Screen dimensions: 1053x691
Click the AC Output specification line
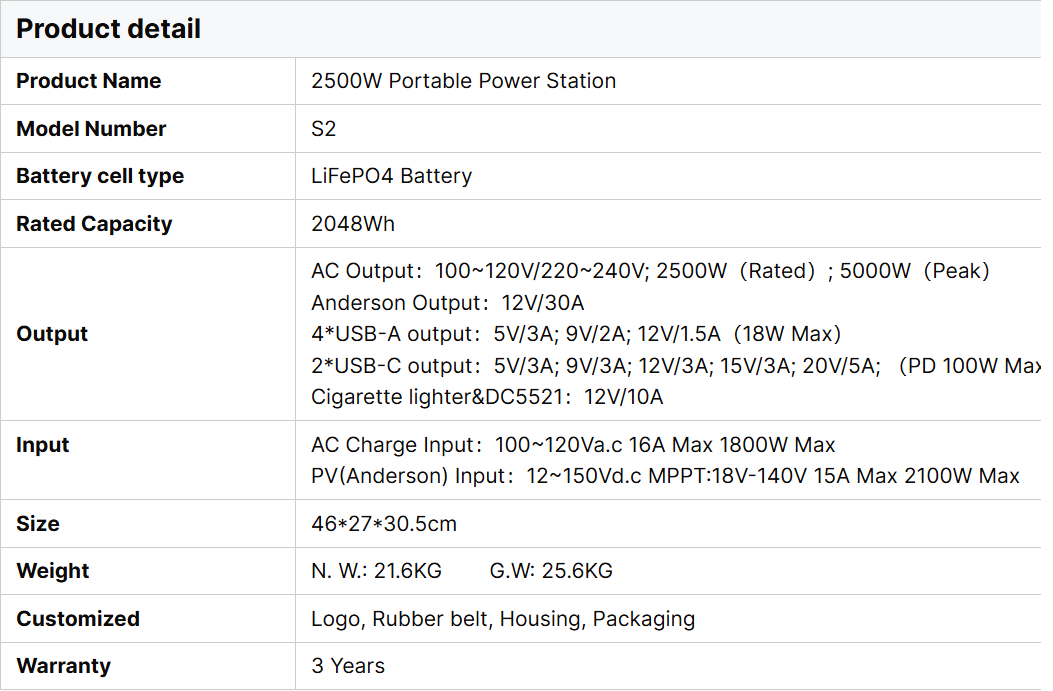tap(650, 271)
